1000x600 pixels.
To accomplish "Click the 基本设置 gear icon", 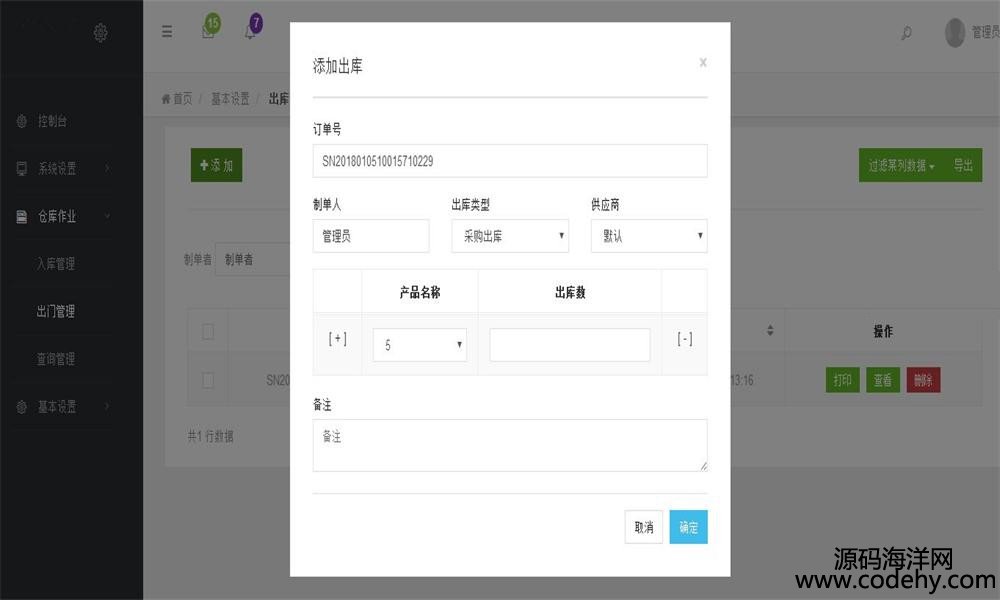I will [22, 406].
